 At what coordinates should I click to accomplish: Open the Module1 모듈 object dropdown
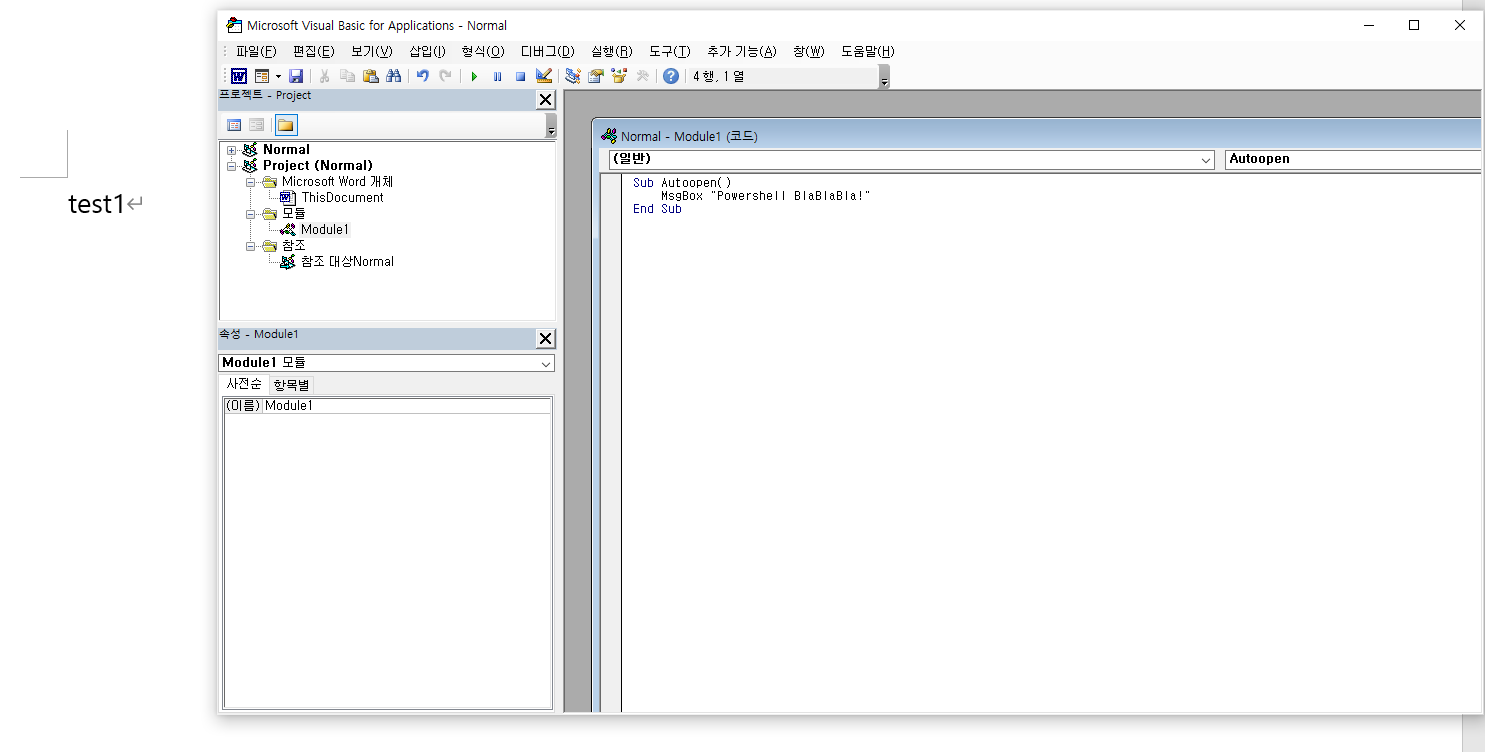[546, 363]
